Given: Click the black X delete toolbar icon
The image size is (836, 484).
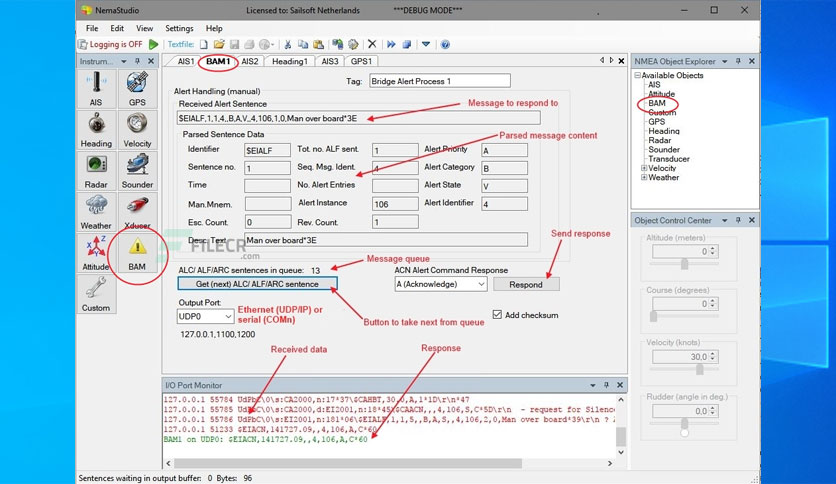Looking at the screenshot, I should tap(372, 44).
